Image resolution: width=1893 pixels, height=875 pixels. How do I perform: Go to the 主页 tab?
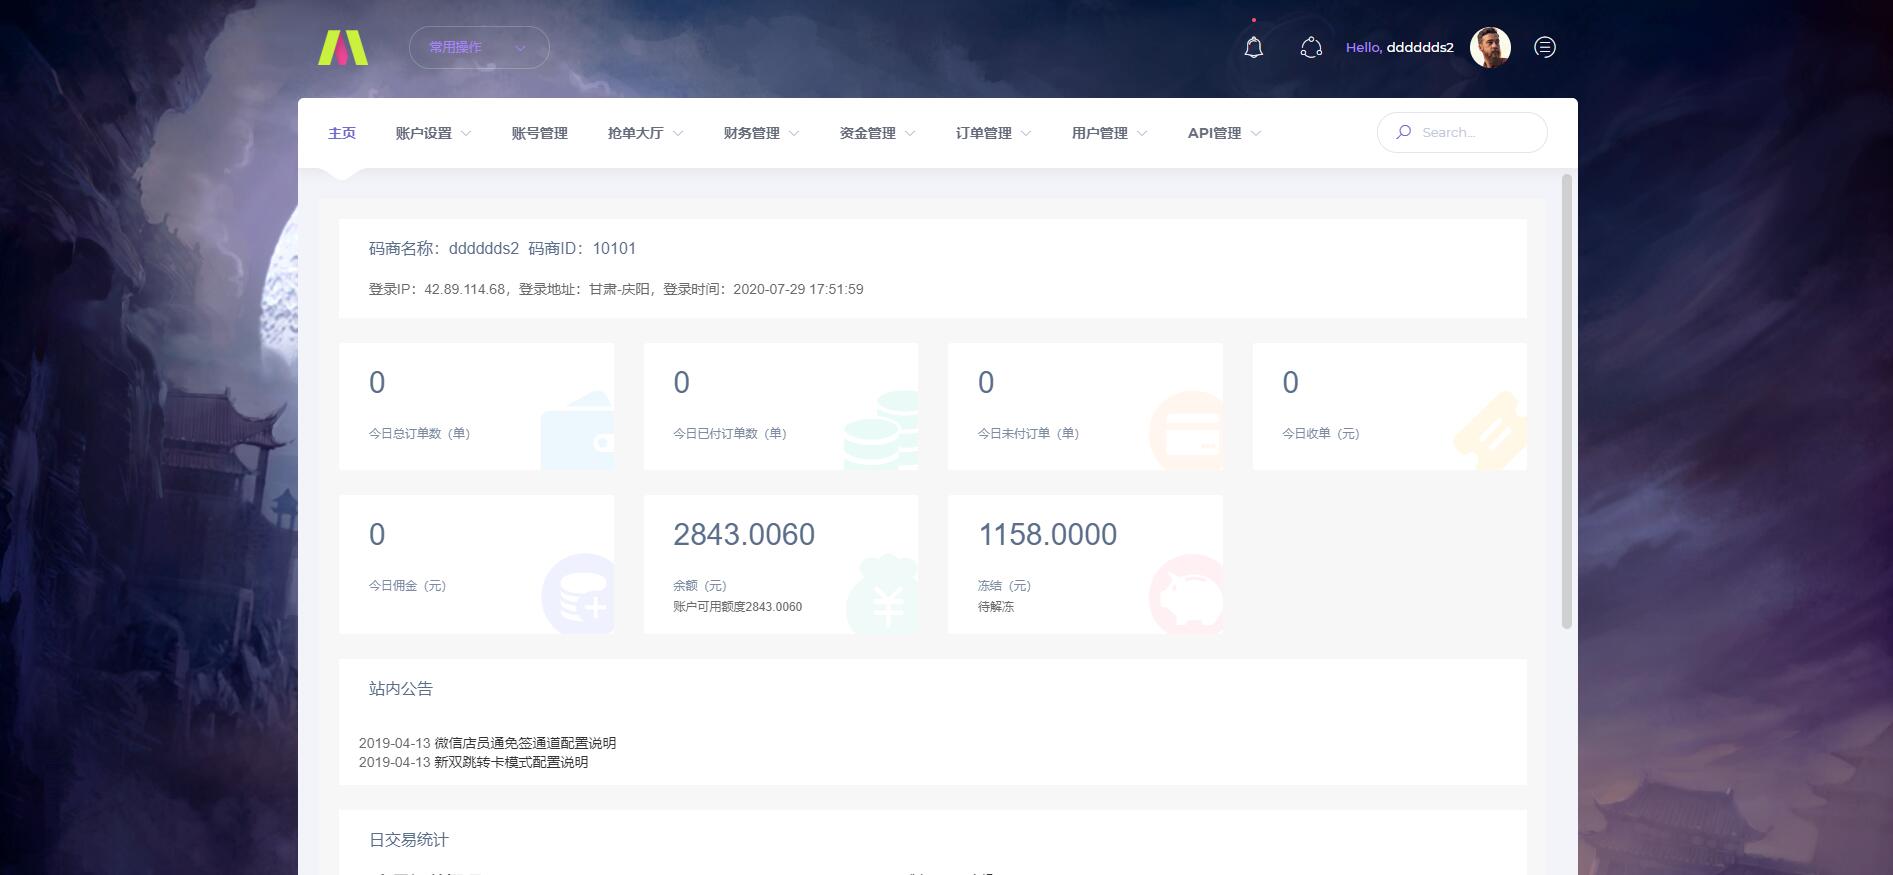(x=342, y=133)
